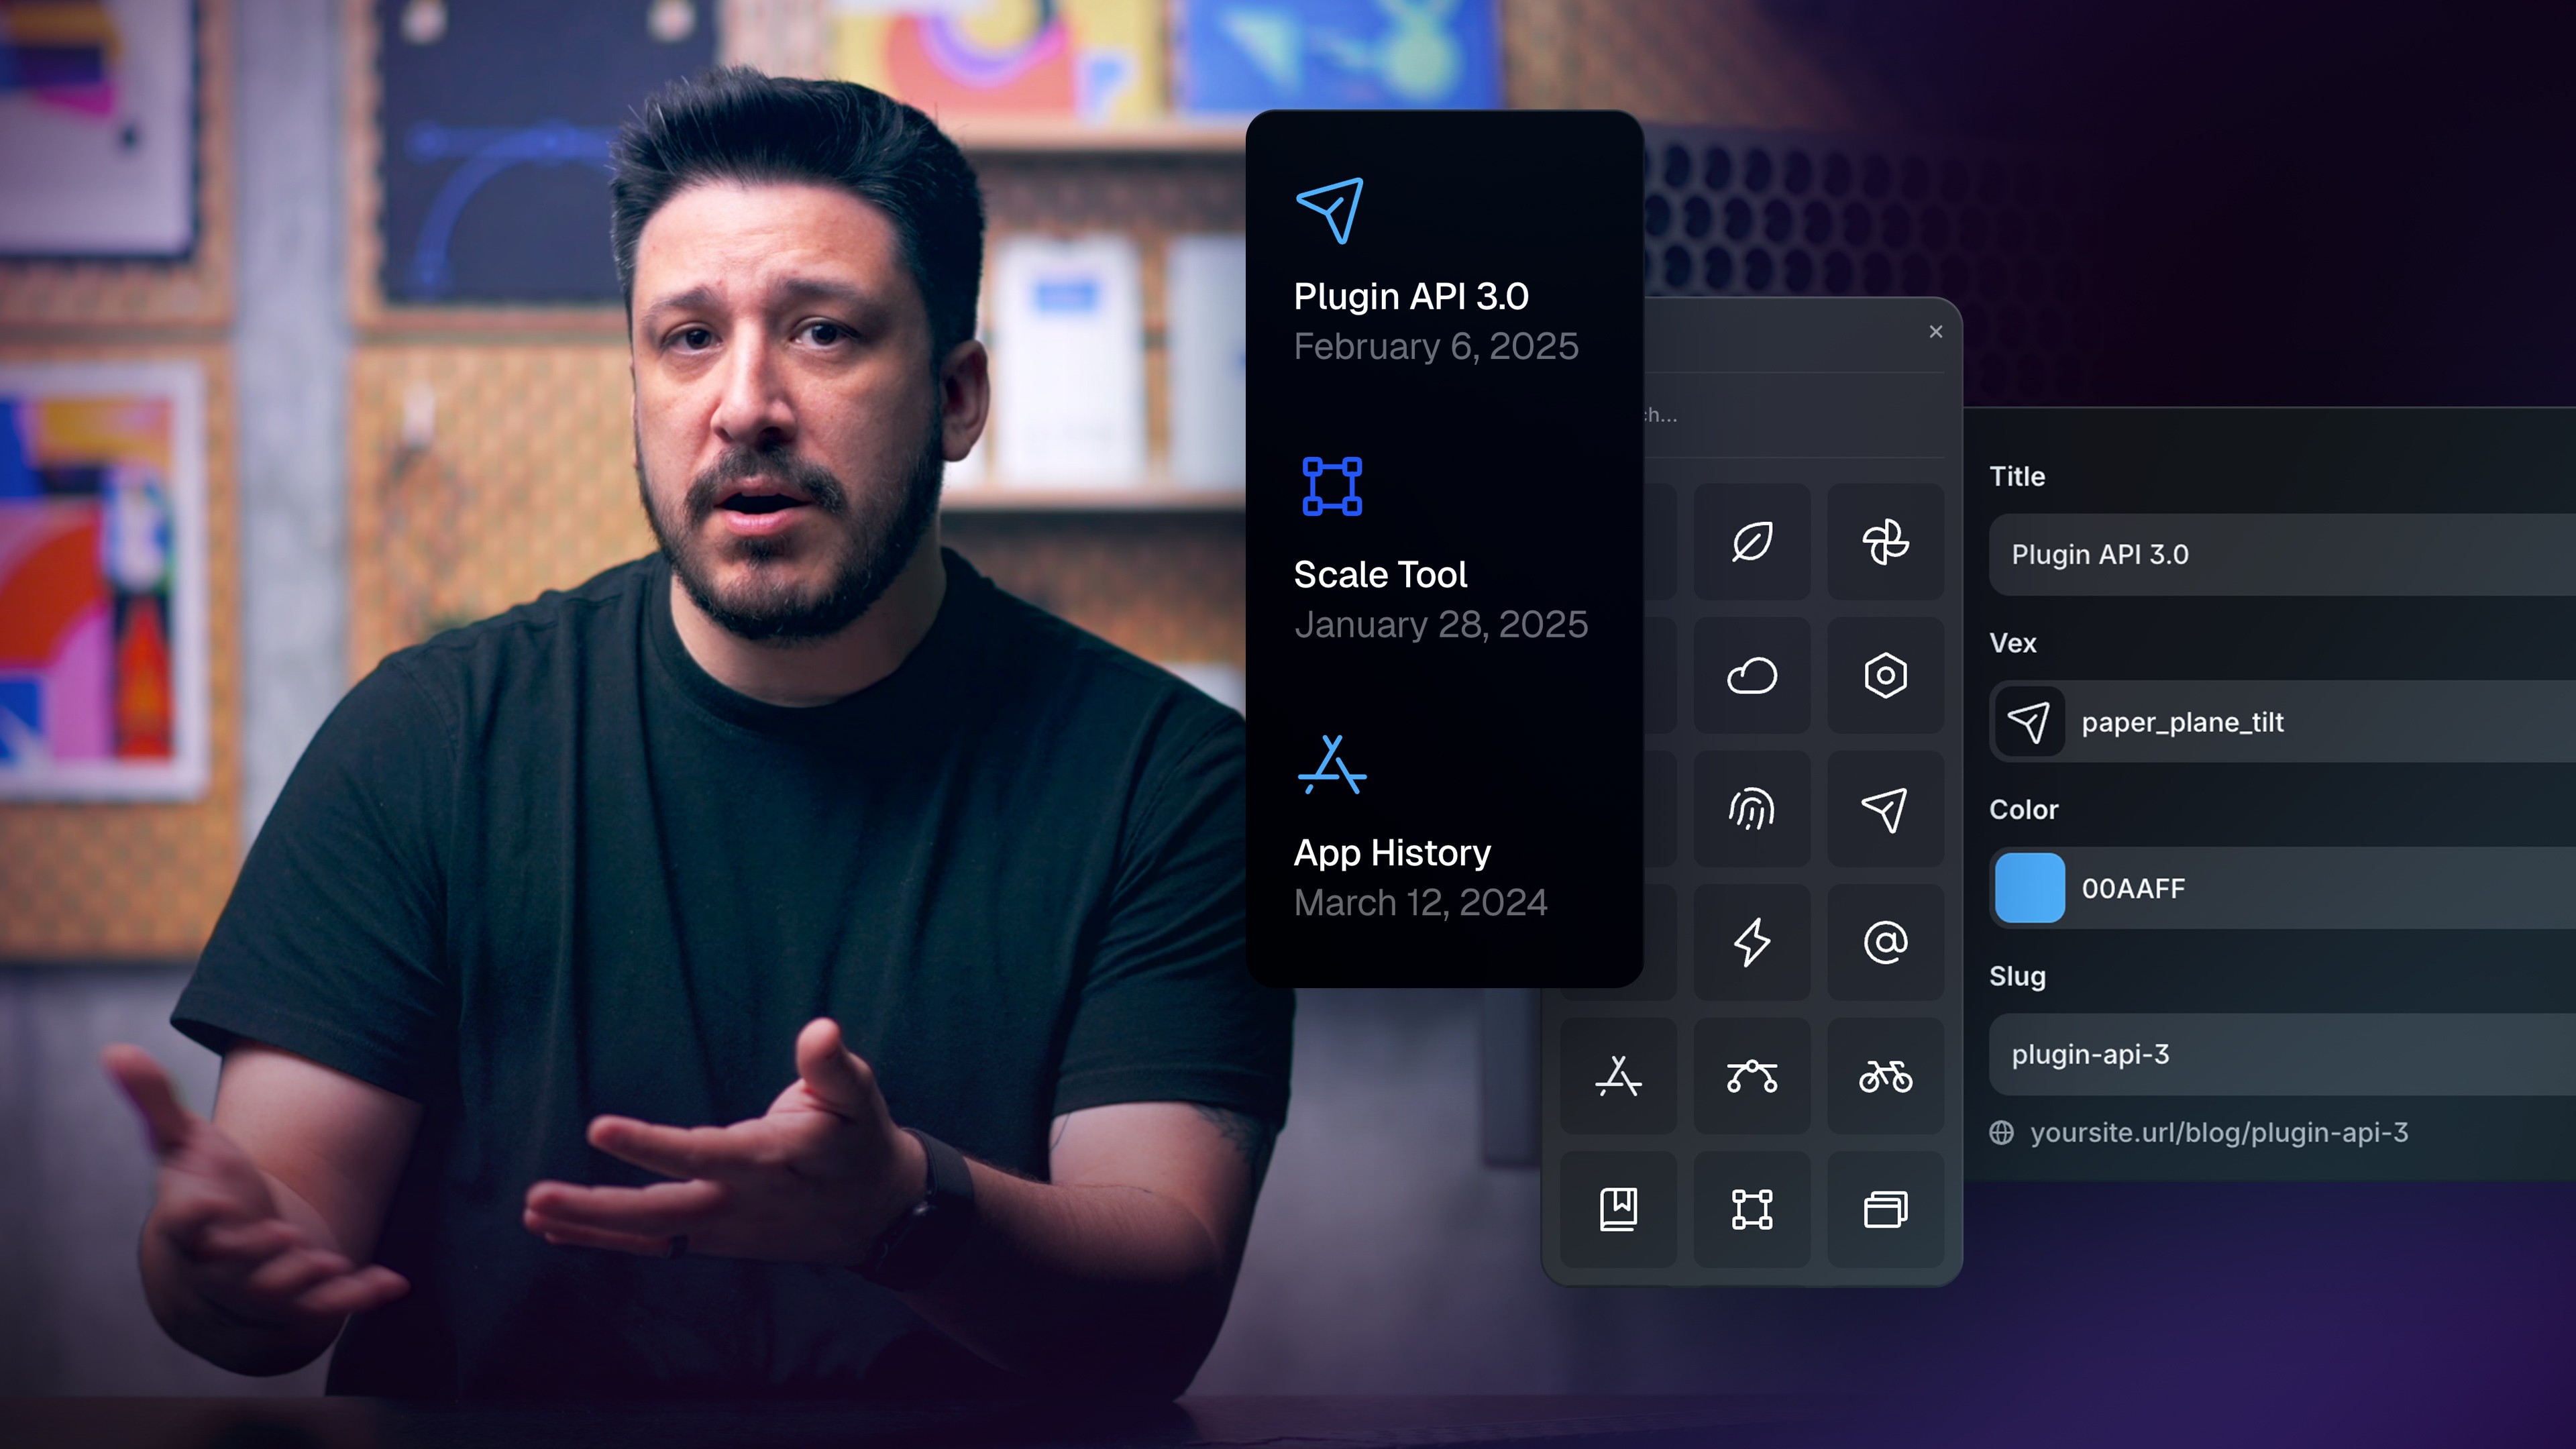This screenshot has height=1449, width=2576.
Task: Select the bookmark book icon
Action: (1618, 1209)
